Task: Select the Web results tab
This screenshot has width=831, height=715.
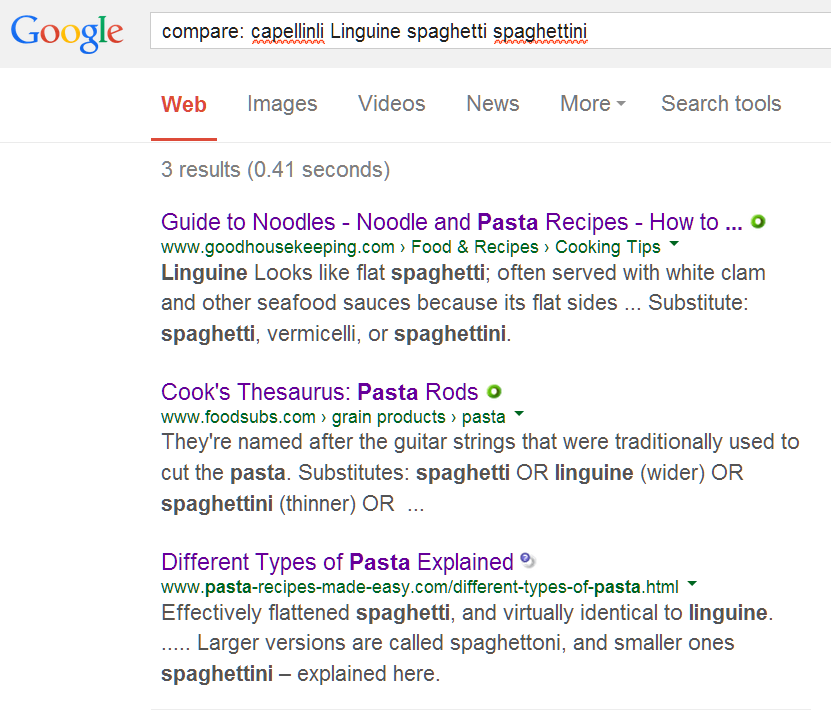Action: [x=183, y=104]
